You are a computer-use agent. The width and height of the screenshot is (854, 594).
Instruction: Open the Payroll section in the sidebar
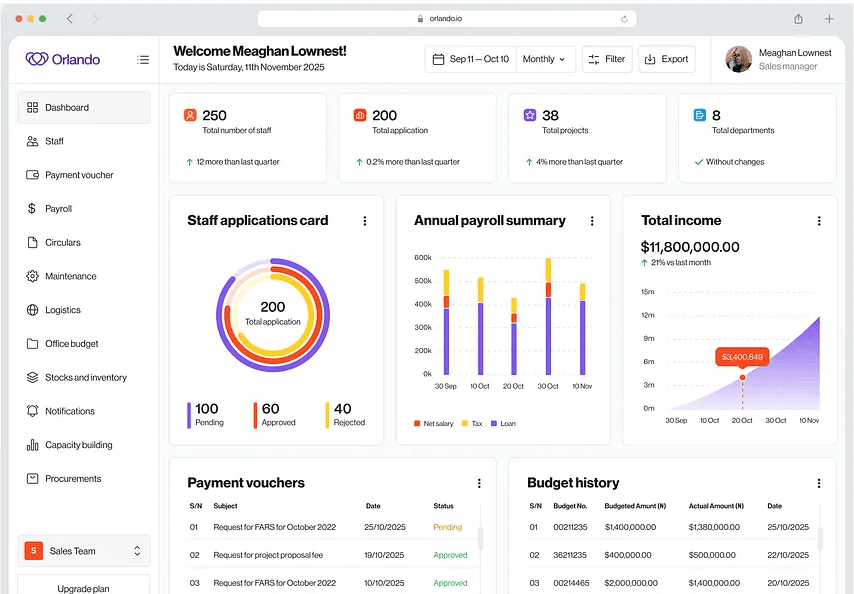coord(60,208)
